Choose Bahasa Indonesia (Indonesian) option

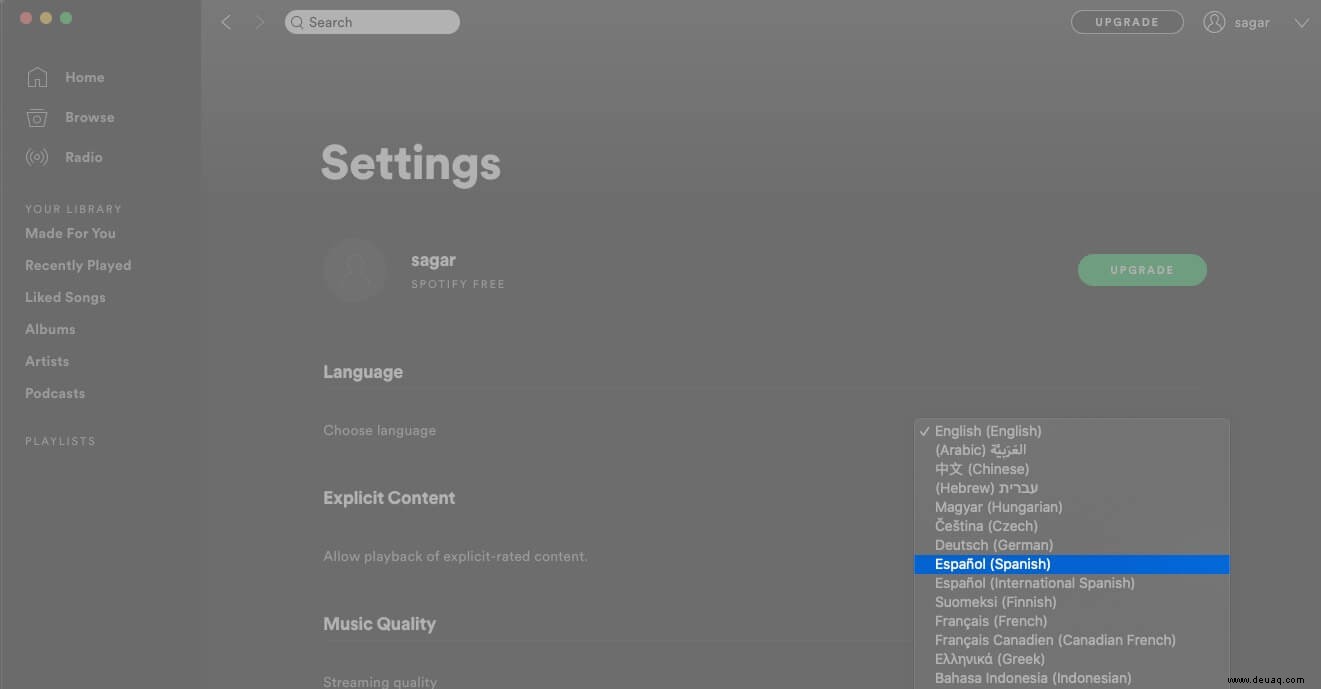coord(1072,678)
